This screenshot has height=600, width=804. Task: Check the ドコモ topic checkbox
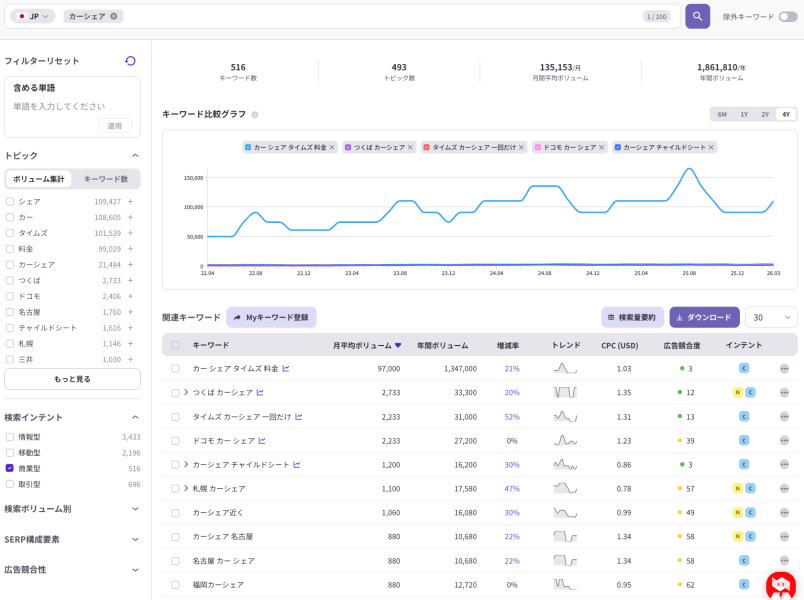(10, 296)
